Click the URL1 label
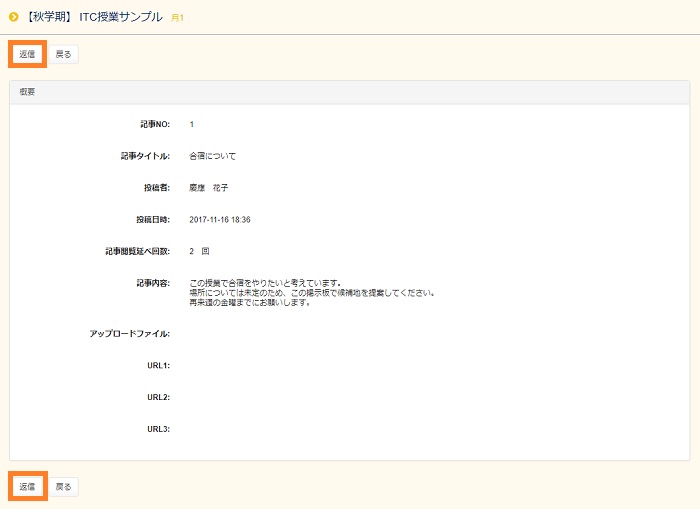The image size is (700, 509). [x=158, y=365]
